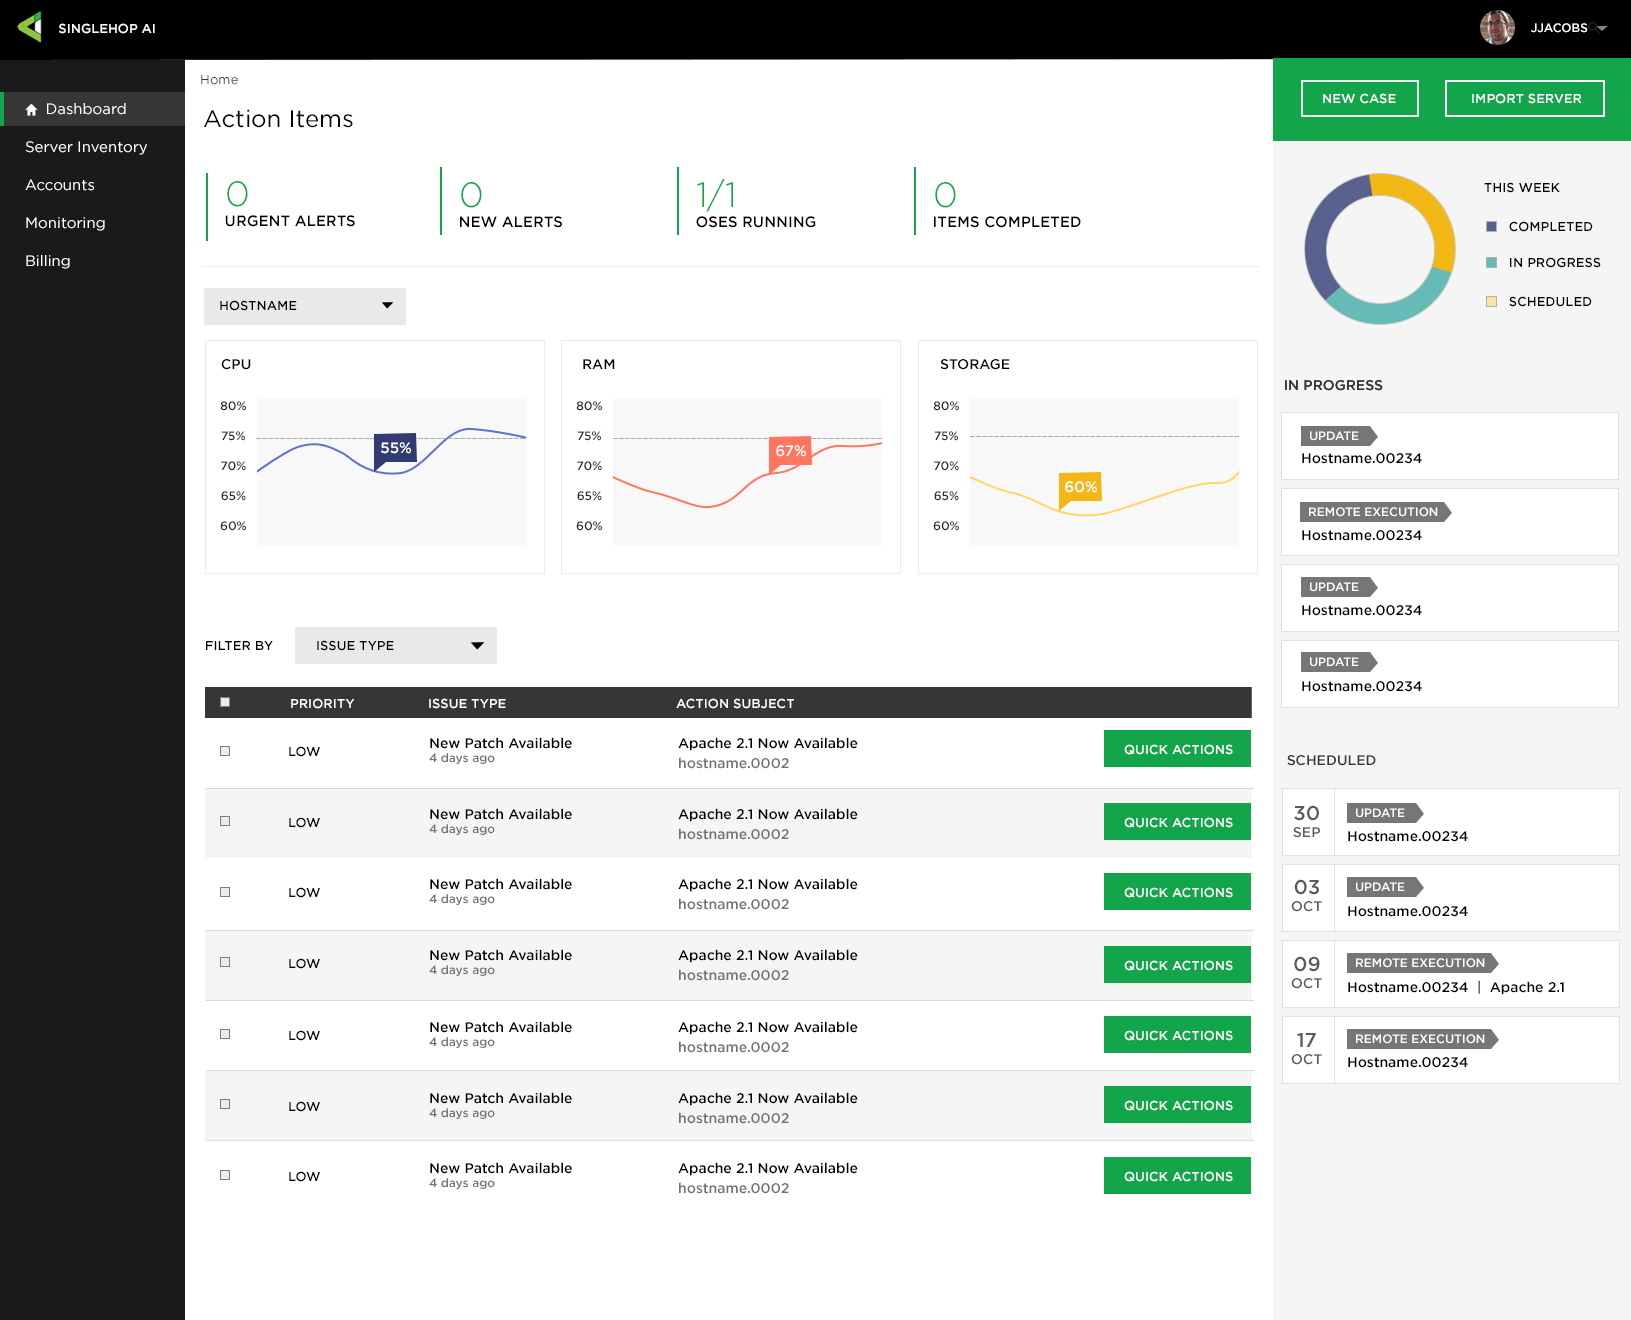This screenshot has height=1320, width=1631.
Task: Open the REMOTE EXECUTION in-progress card
Action: 1449,521
